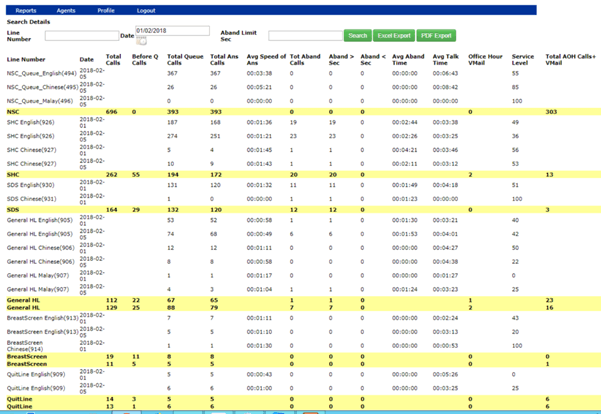Image resolution: width=601 pixels, height=414 pixels.
Task: Click avg talk time 00:04:38
Action: [445, 261]
